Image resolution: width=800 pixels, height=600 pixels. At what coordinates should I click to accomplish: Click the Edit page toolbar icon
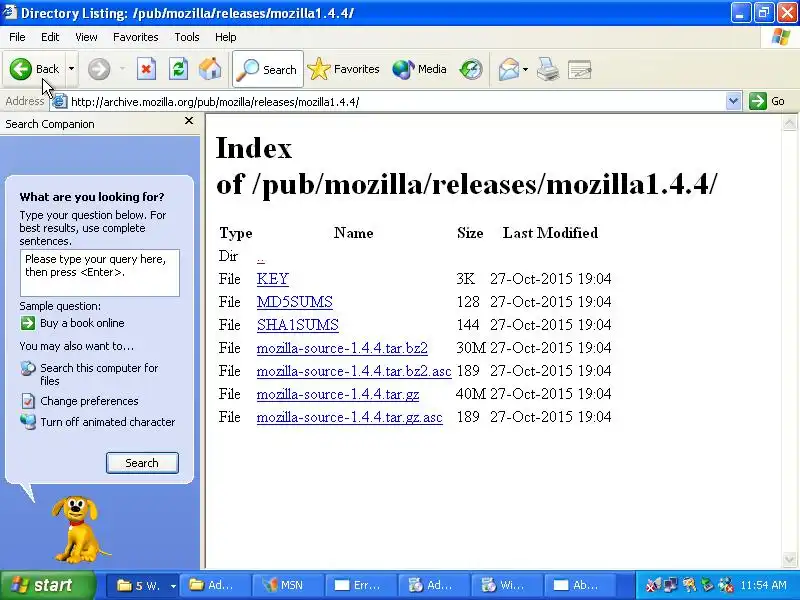[x=579, y=69]
